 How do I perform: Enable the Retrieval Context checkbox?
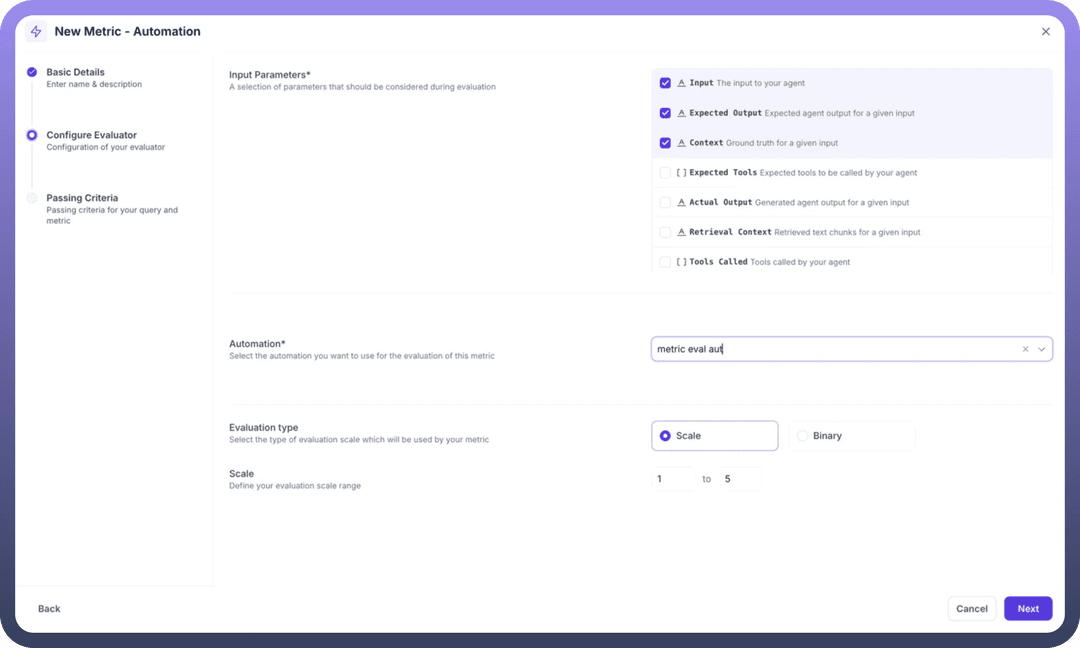[665, 232]
